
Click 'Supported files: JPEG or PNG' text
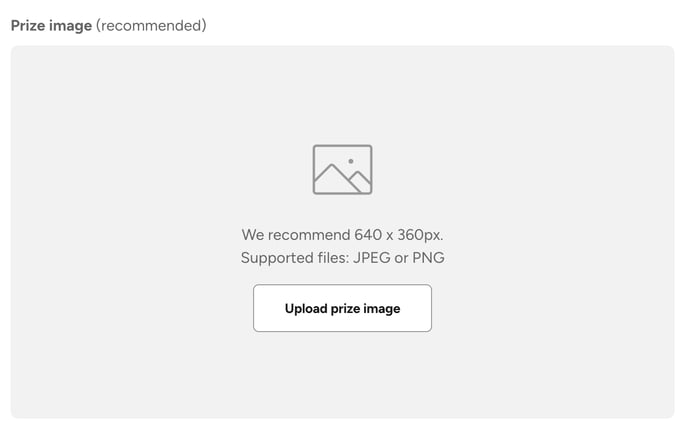point(342,258)
